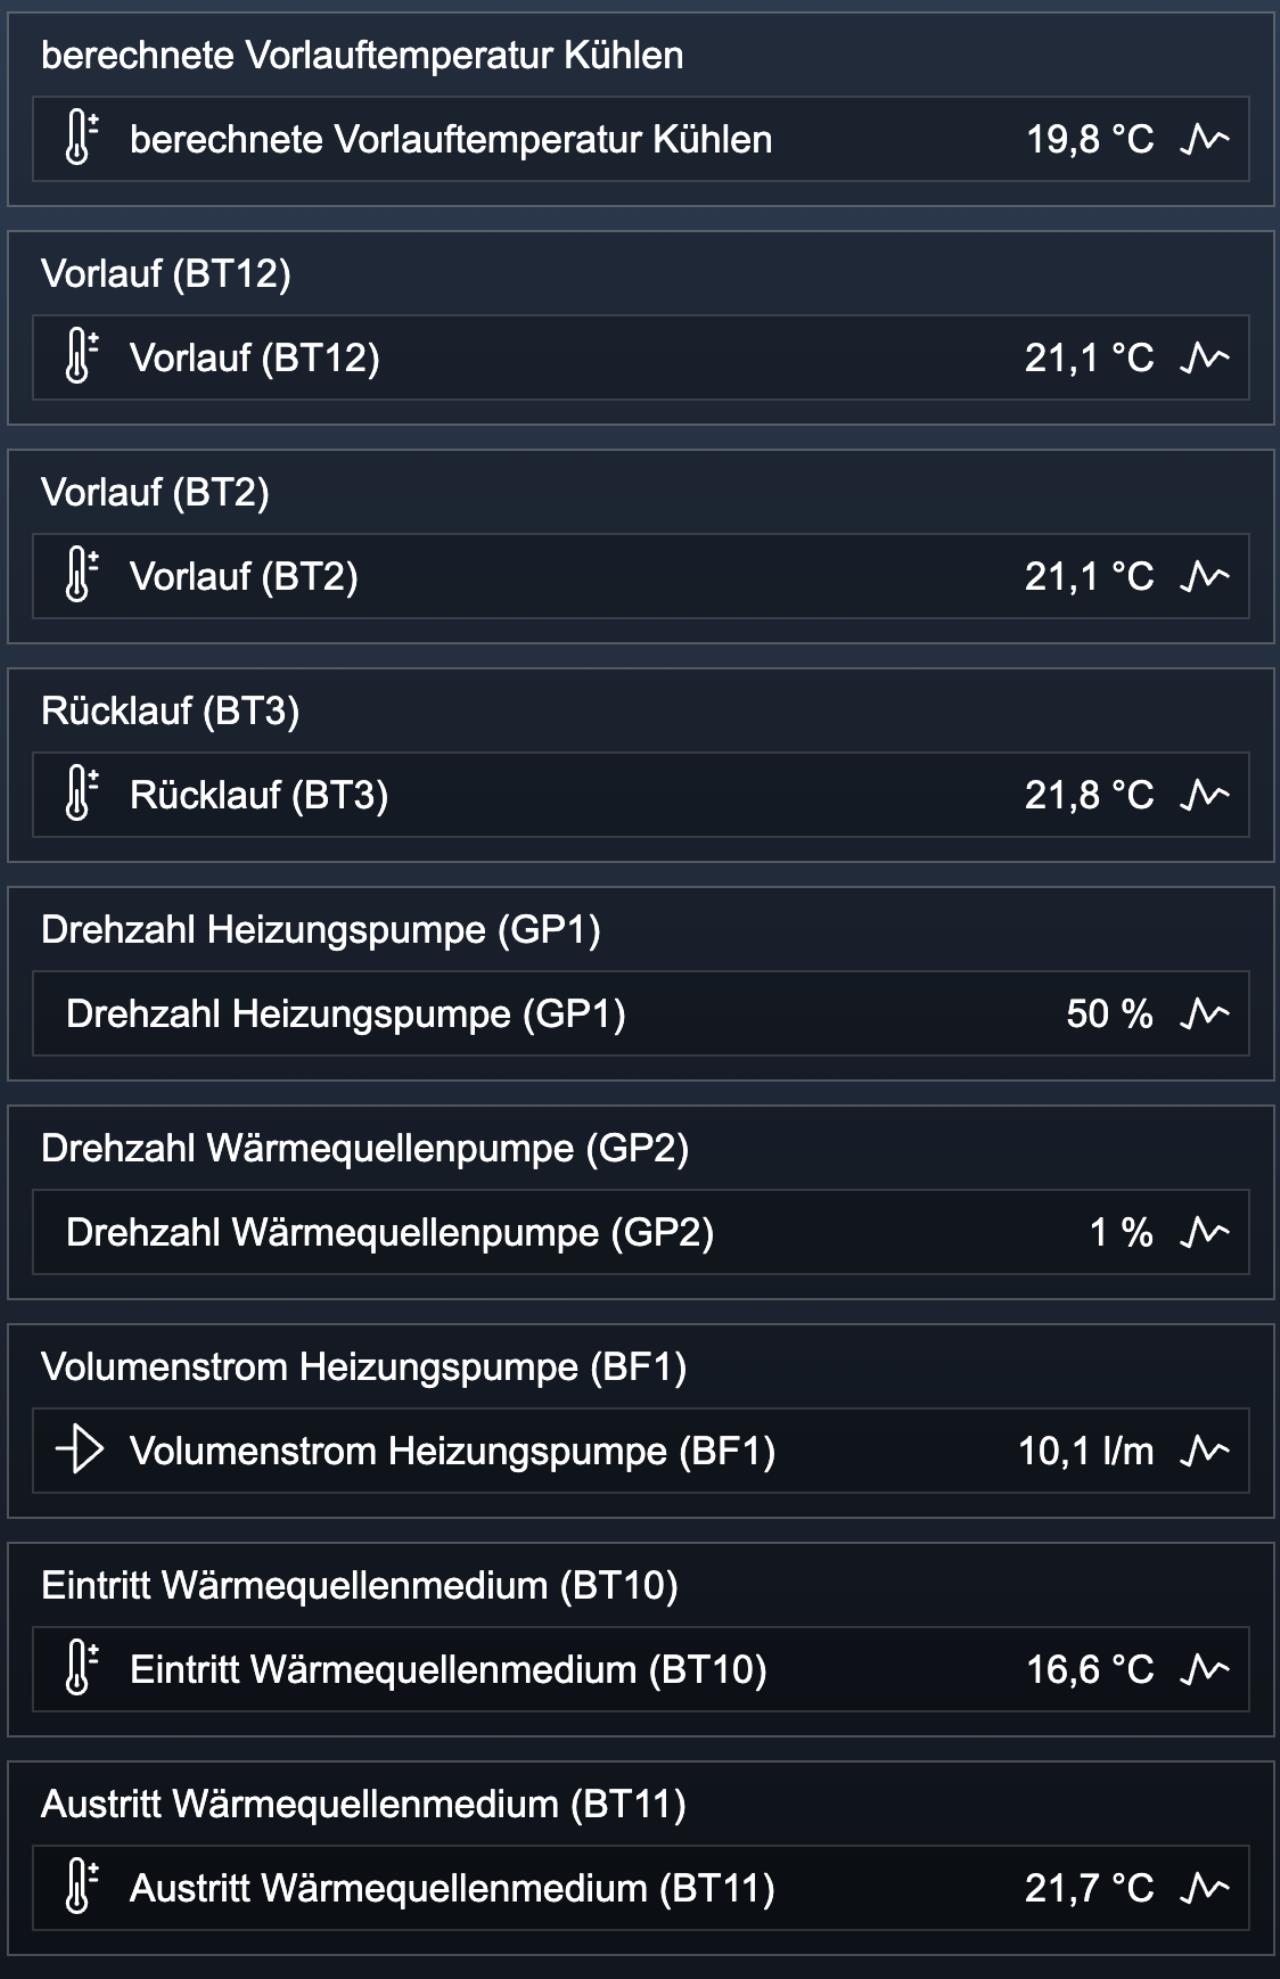
Task: Click the 19,8 °C cooling flow value
Action: coord(1090,139)
